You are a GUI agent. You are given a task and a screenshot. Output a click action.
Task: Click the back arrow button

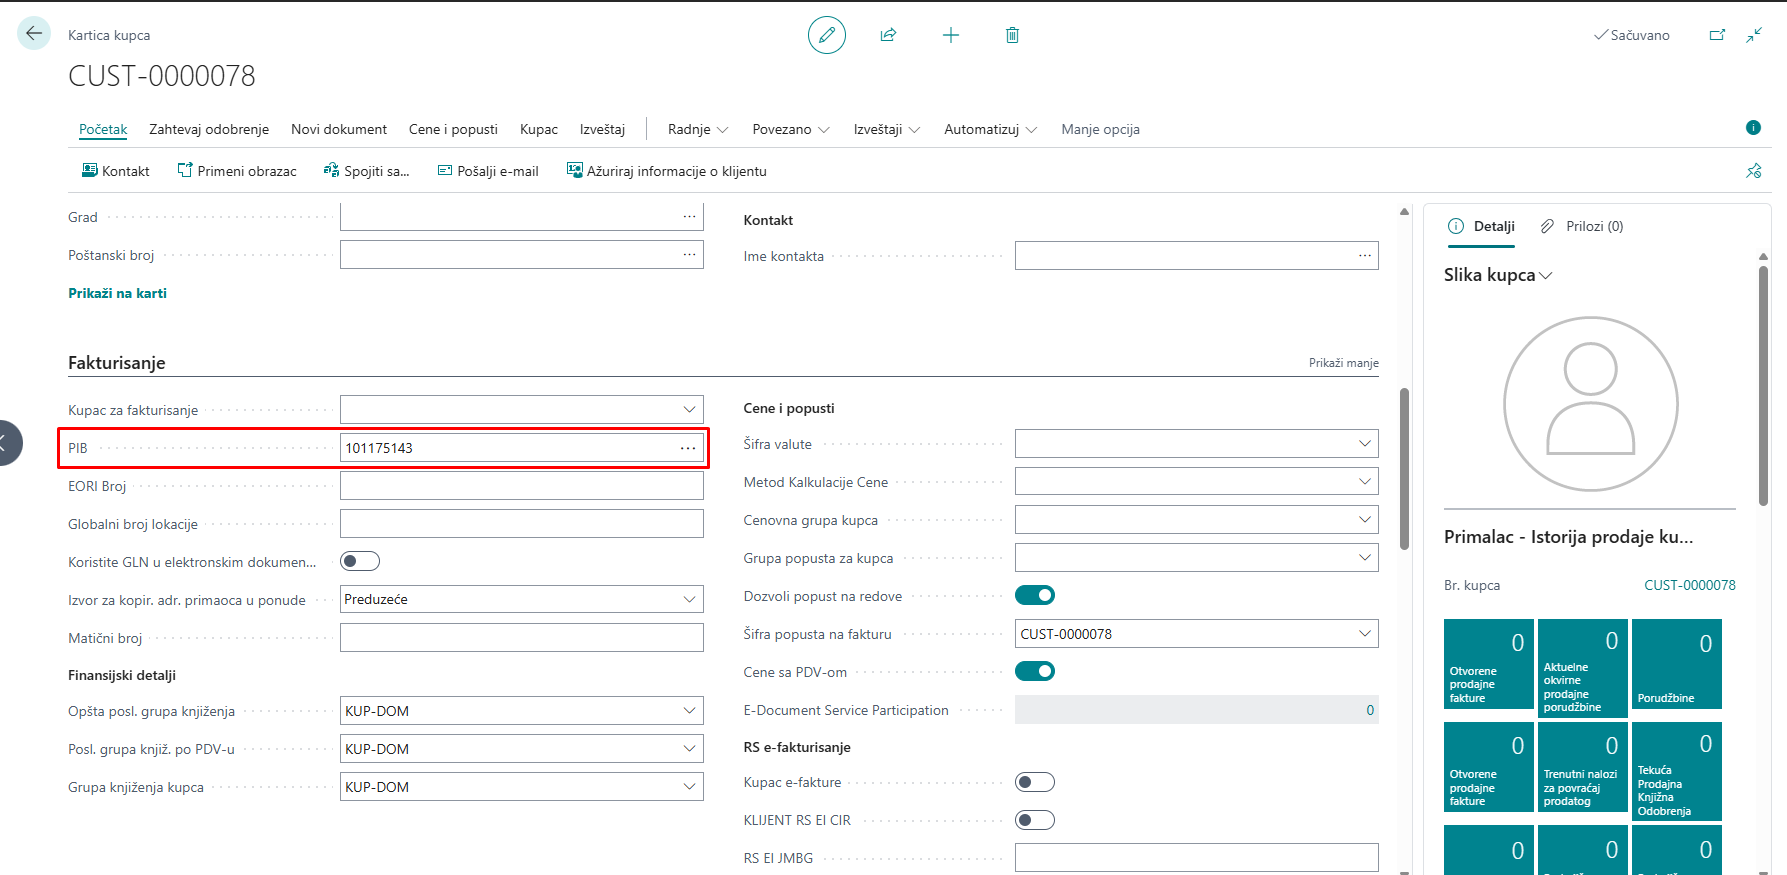(x=34, y=34)
